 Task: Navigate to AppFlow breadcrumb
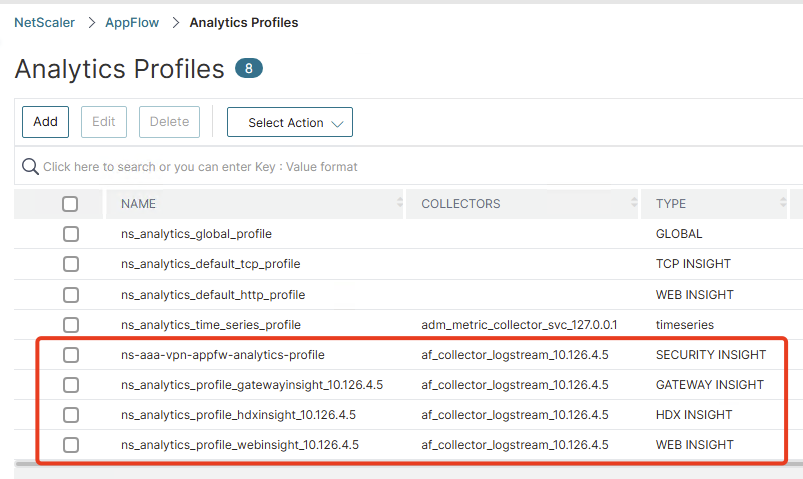[132, 23]
